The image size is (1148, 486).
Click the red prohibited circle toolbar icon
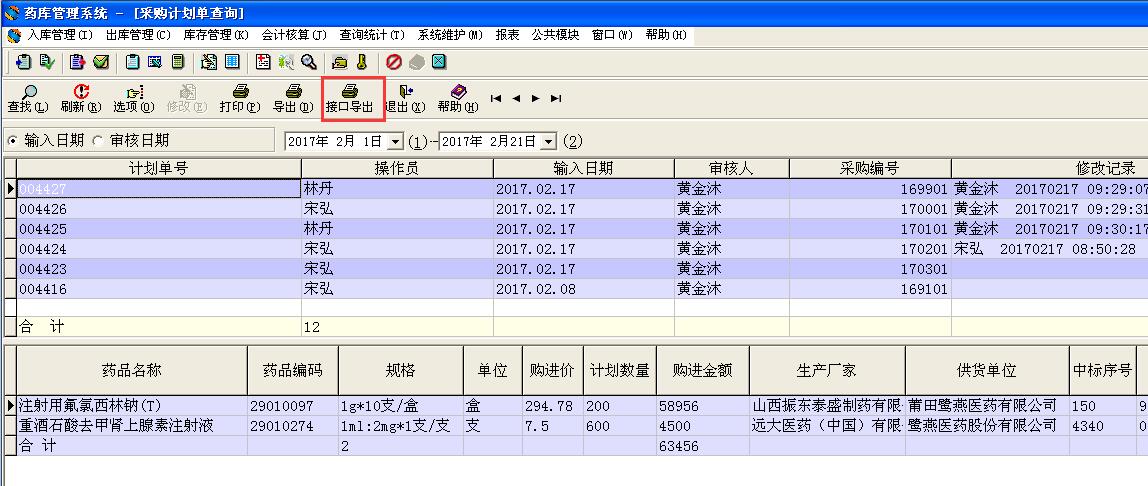tap(394, 62)
